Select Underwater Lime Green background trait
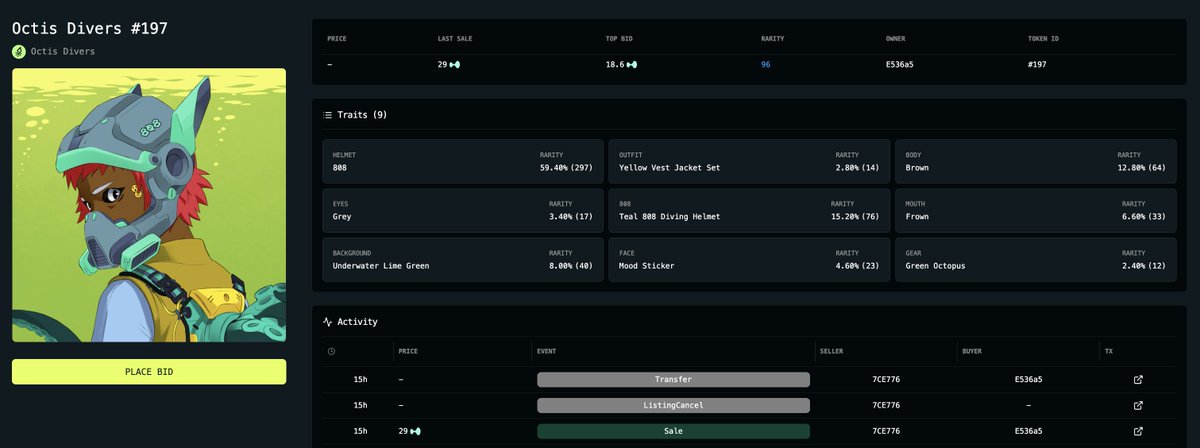 463,259
